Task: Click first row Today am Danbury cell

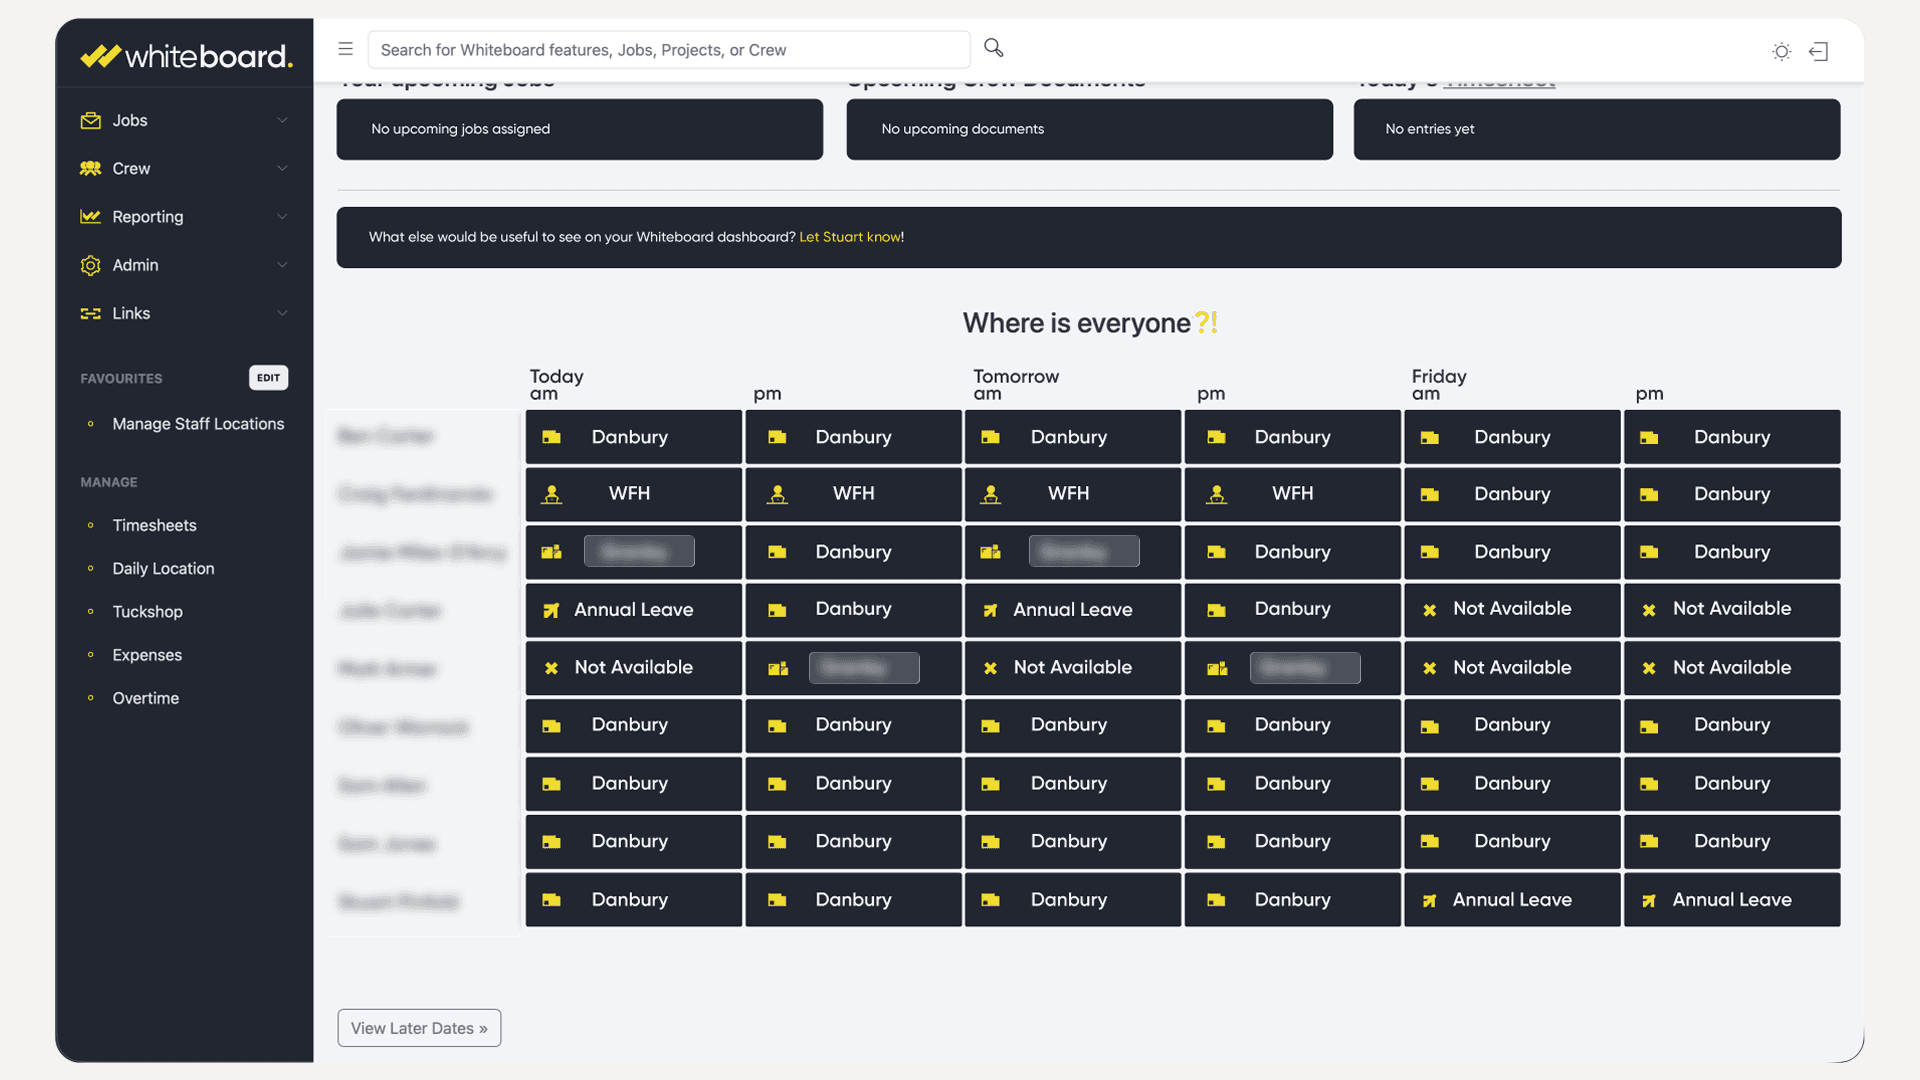Action: tap(633, 437)
